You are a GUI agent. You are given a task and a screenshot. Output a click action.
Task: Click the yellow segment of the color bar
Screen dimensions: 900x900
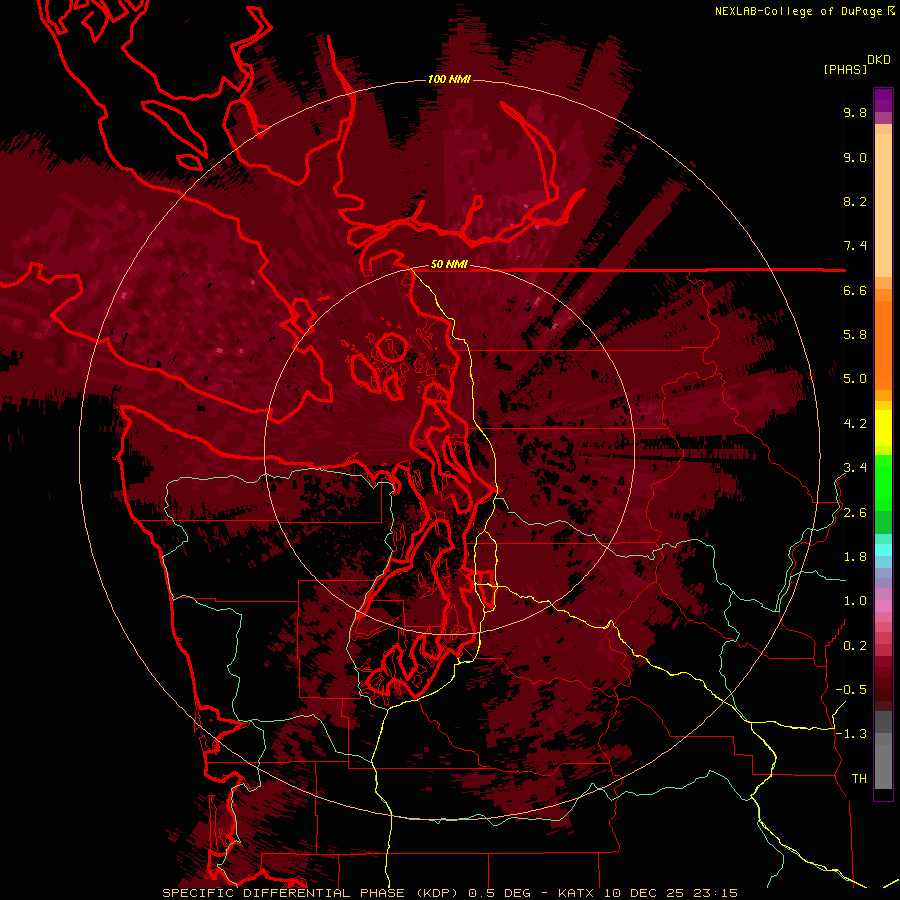pos(883,428)
